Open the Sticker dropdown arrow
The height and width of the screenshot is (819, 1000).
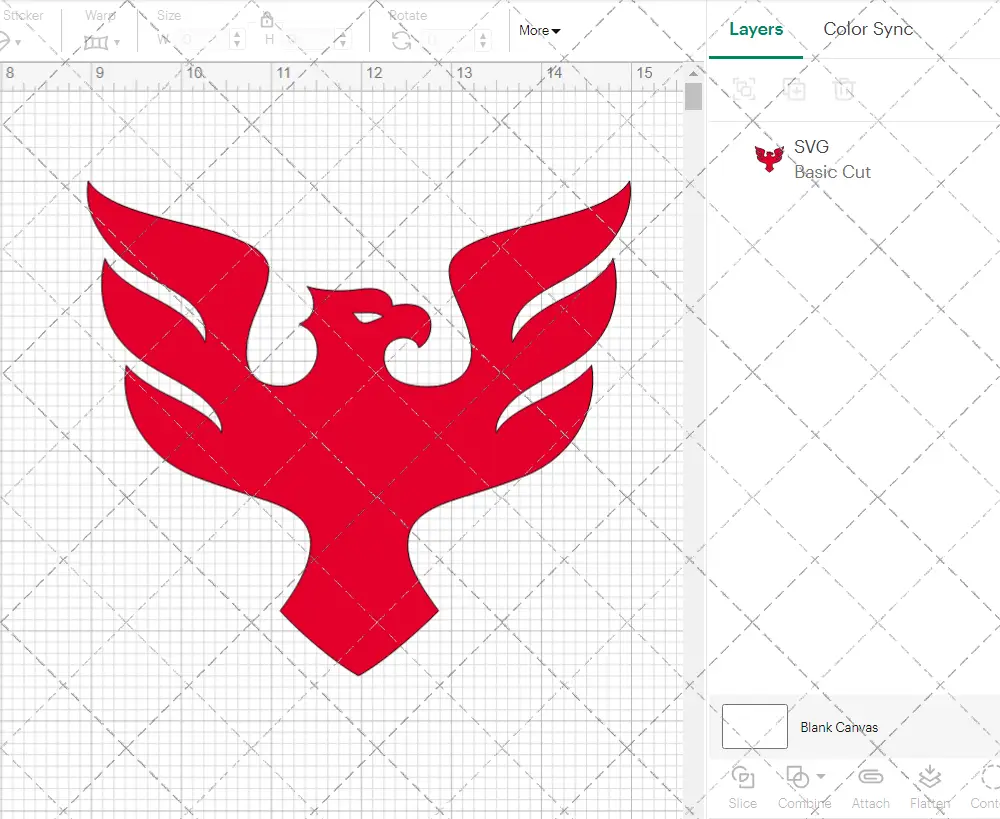coord(18,43)
